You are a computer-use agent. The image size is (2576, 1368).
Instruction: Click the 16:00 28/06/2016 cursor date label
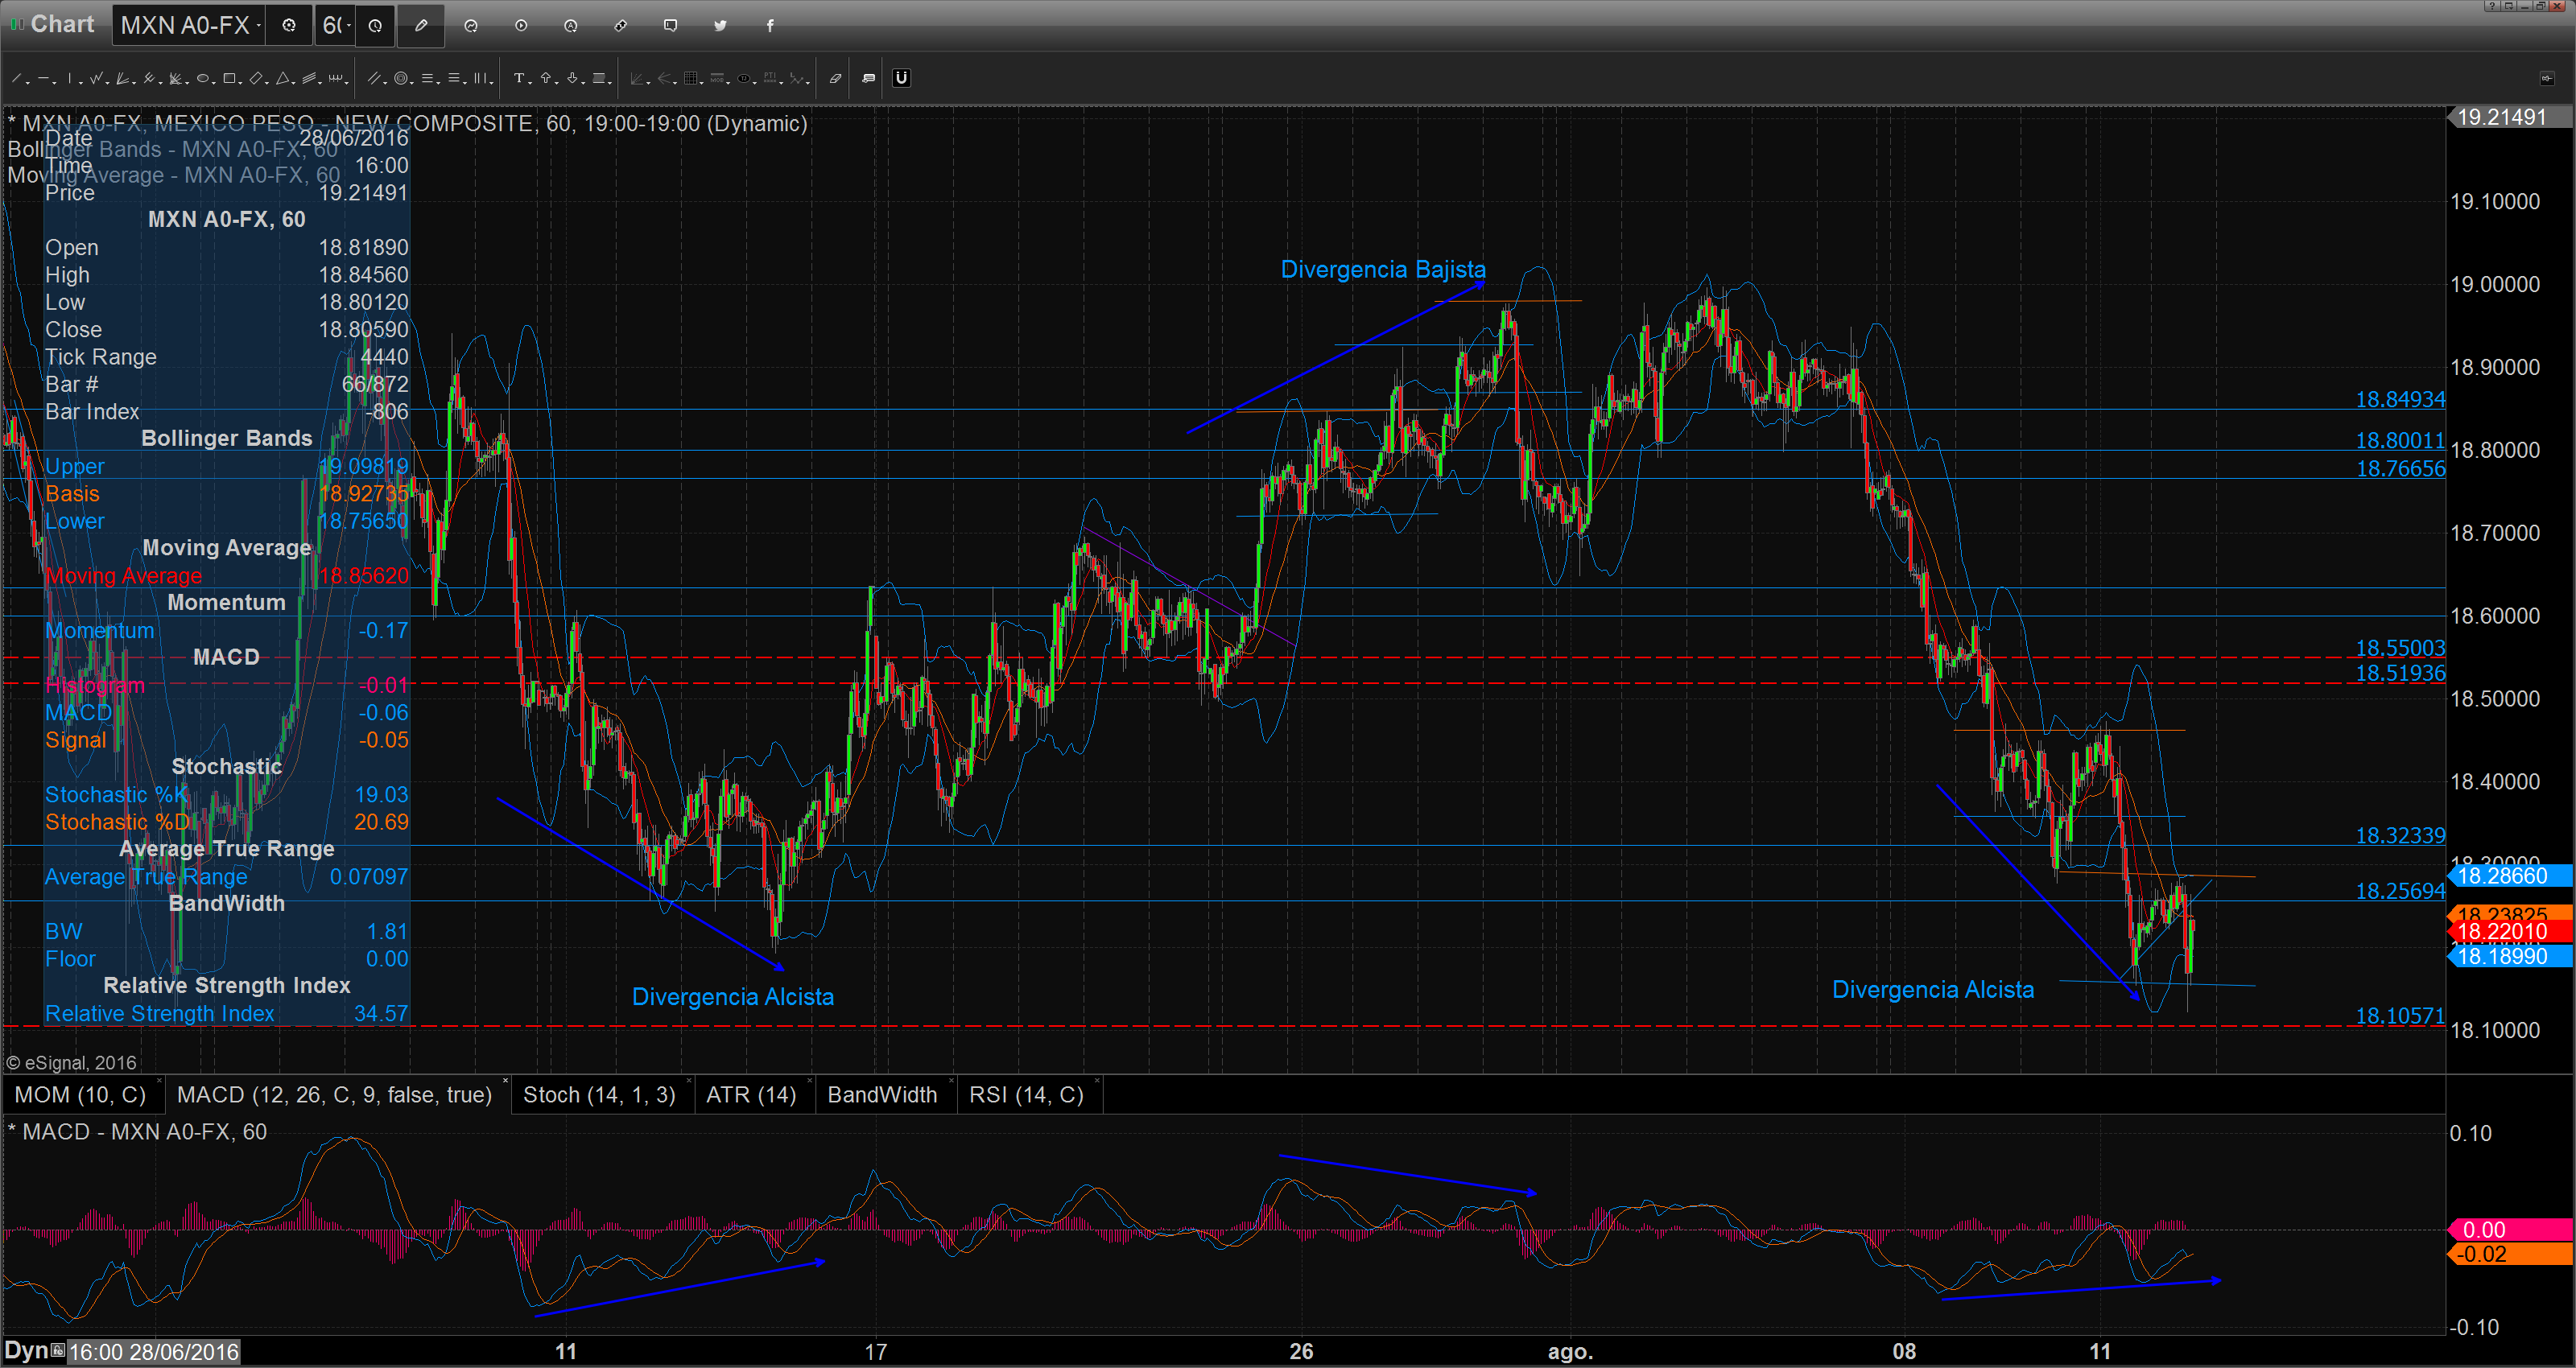(x=153, y=1352)
